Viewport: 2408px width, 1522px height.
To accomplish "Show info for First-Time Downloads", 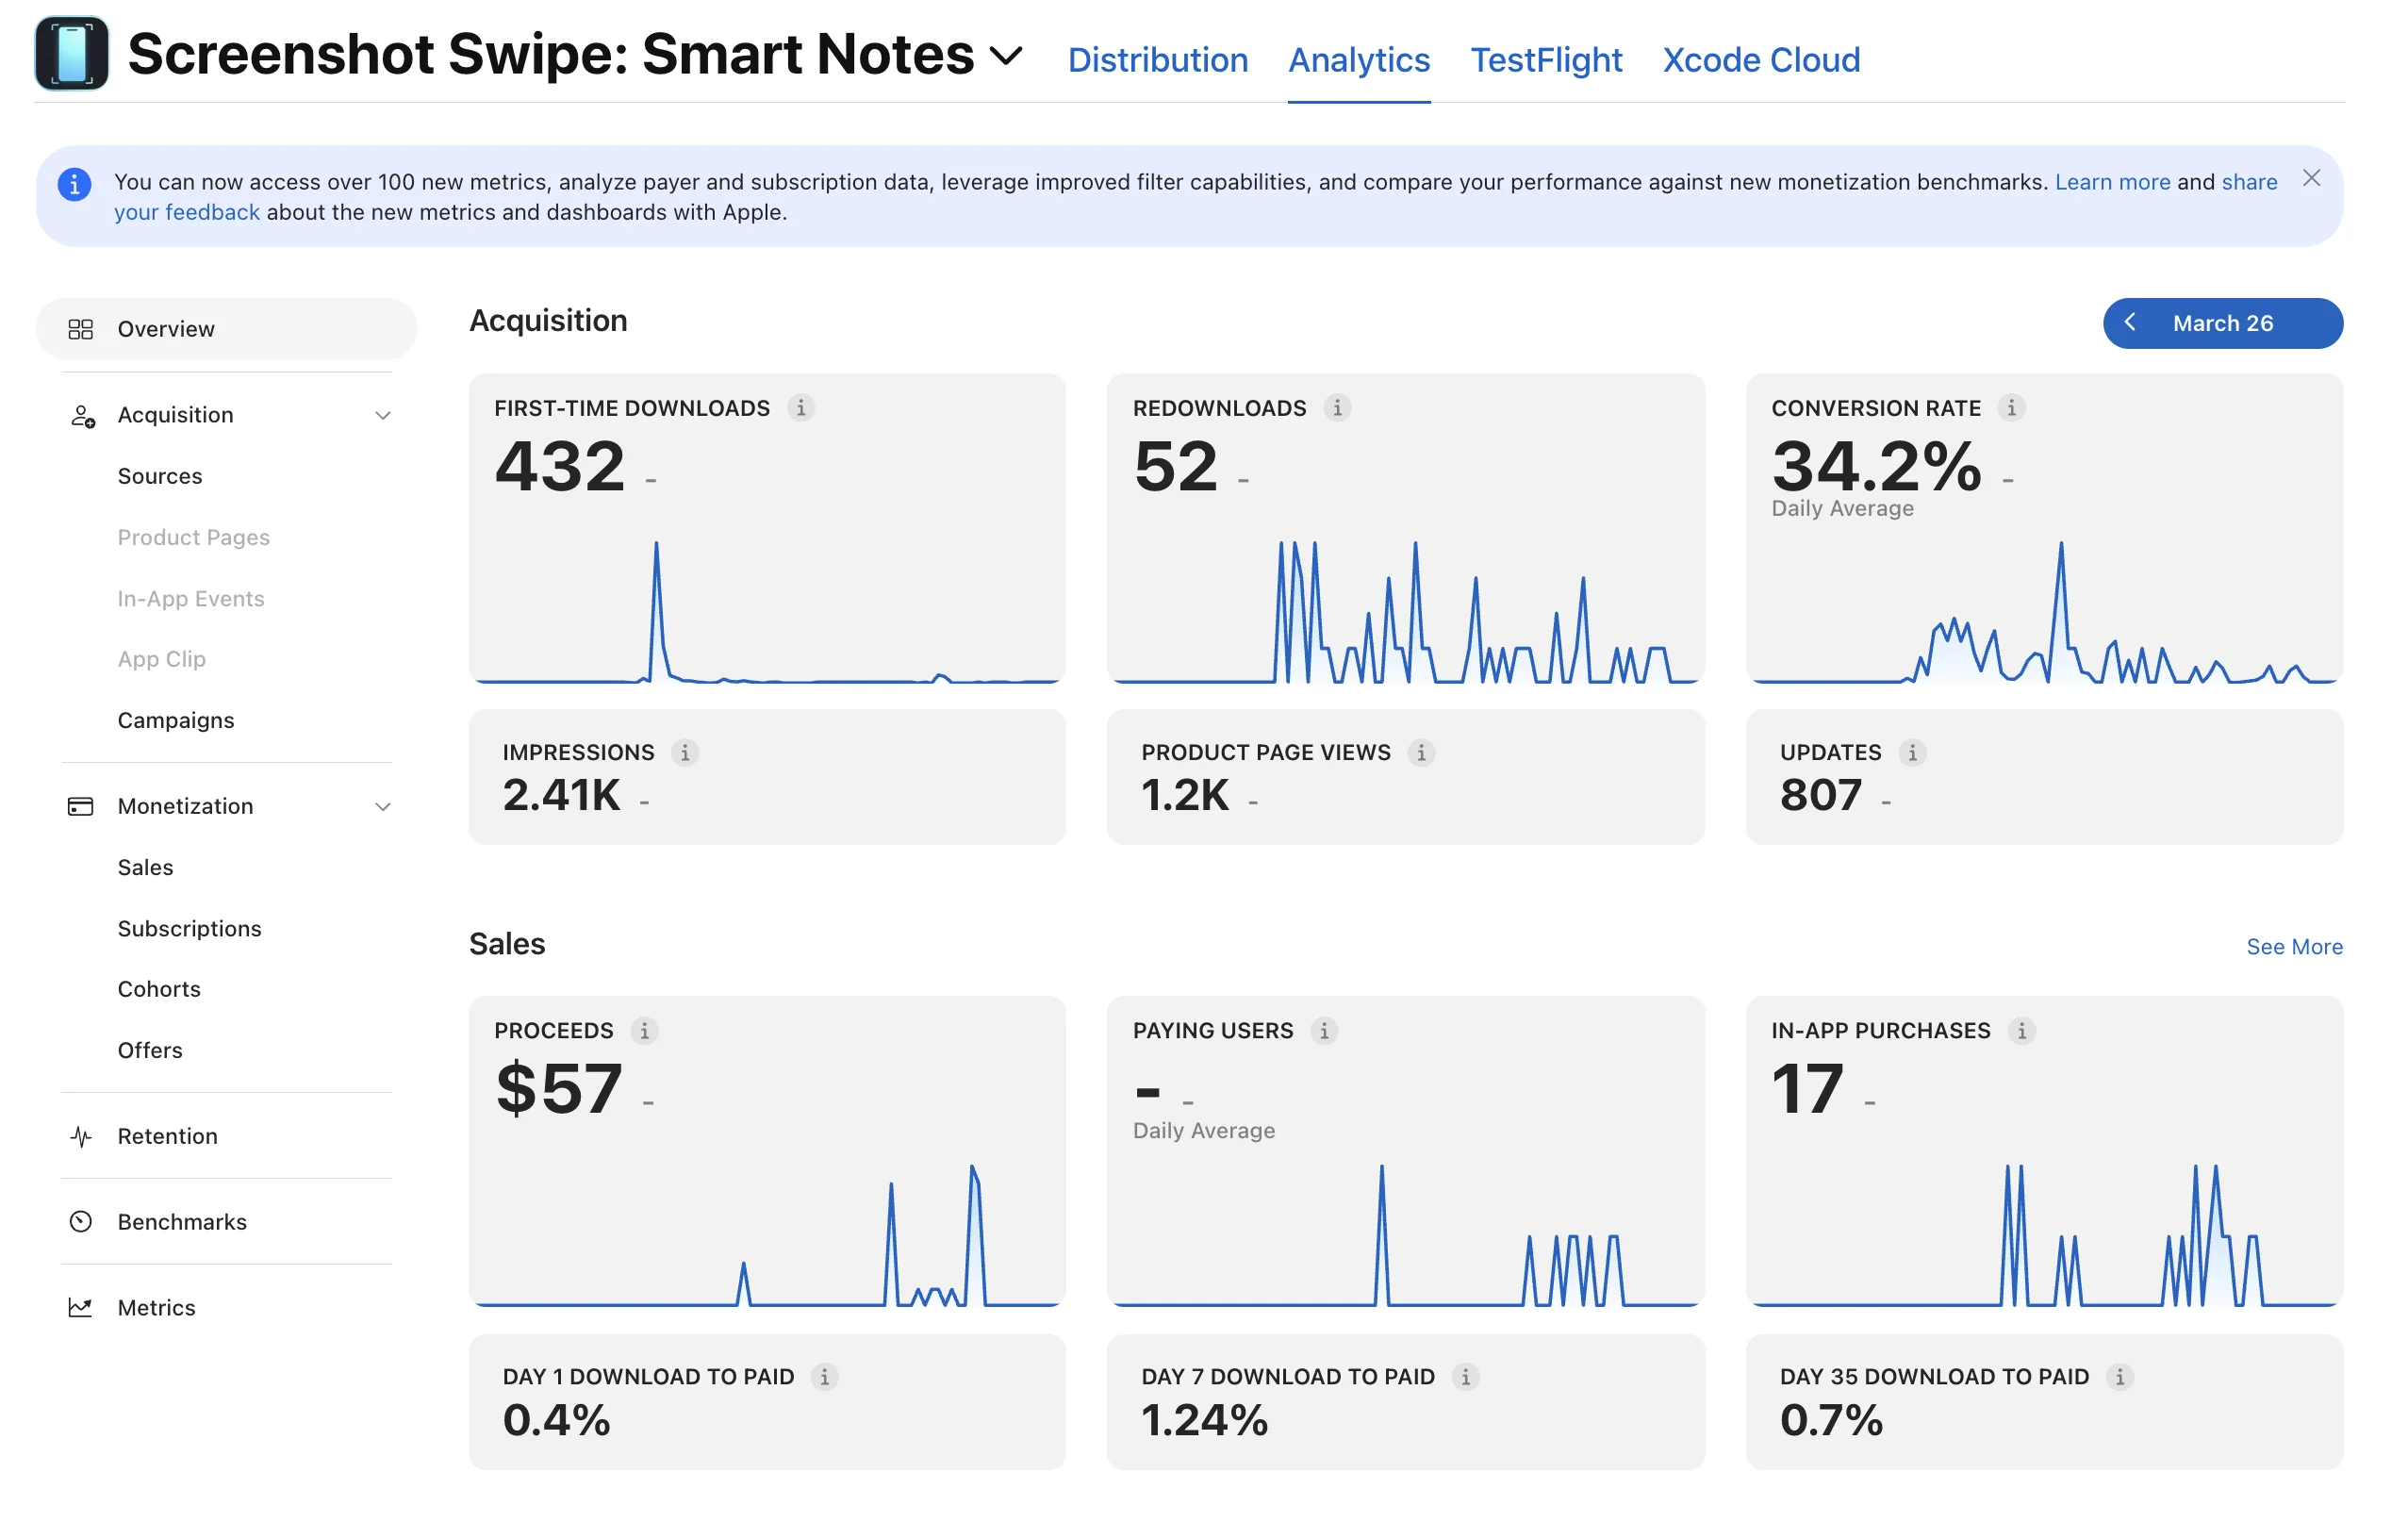I will (x=800, y=408).
